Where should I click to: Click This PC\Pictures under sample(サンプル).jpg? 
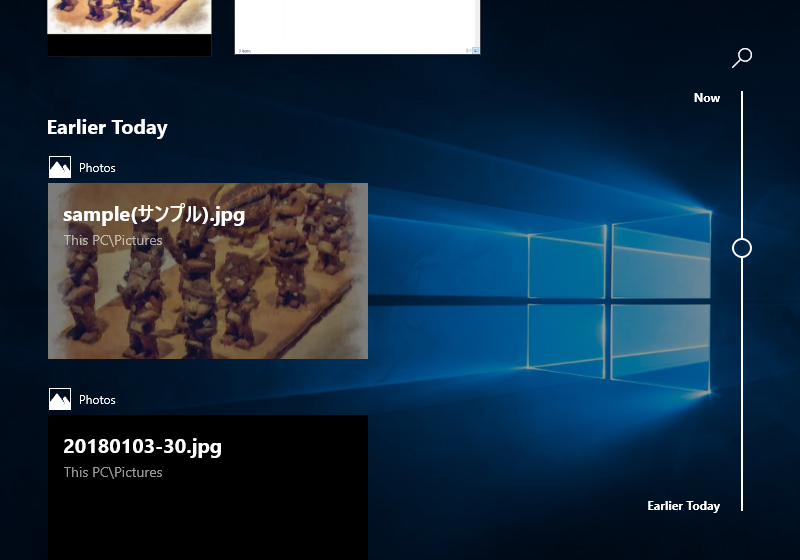pyautogui.click(x=113, y=240)
